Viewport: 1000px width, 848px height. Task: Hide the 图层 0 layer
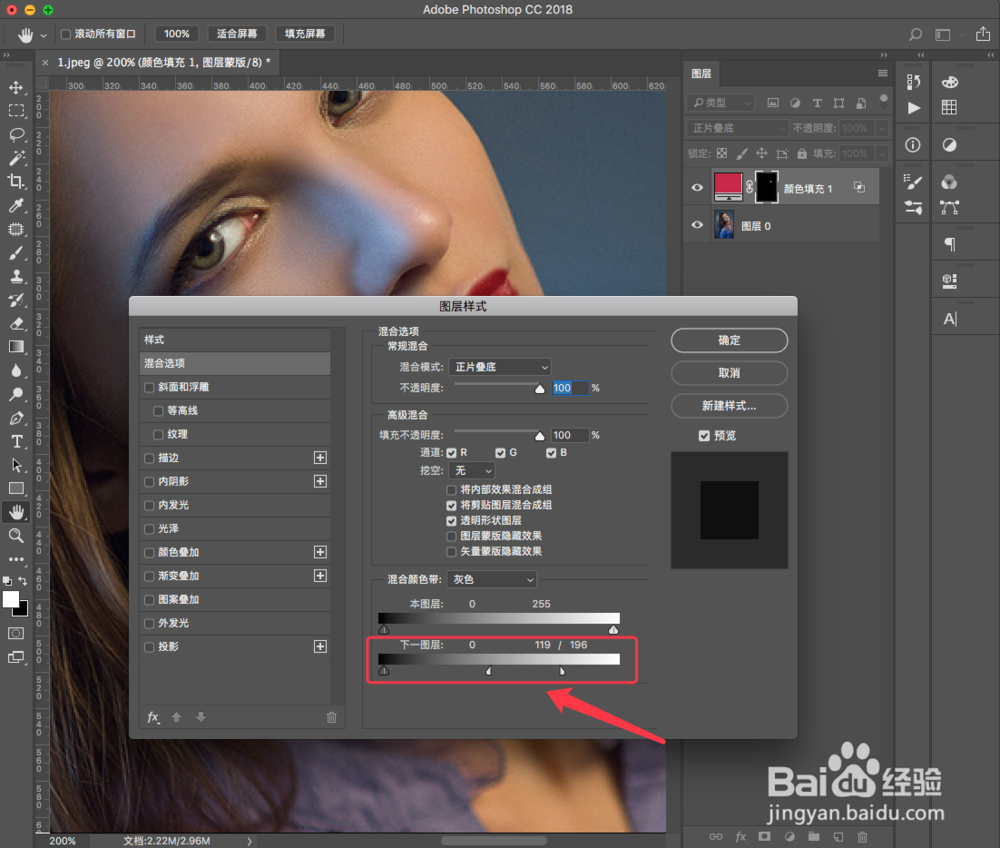coord(697,224)
